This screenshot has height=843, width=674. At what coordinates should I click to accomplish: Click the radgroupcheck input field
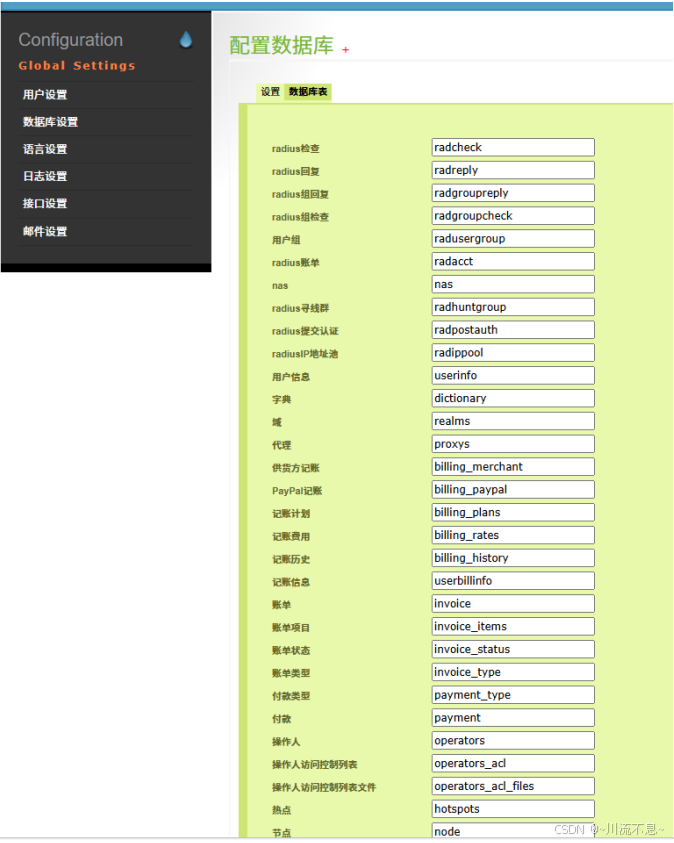coord(513,216)
